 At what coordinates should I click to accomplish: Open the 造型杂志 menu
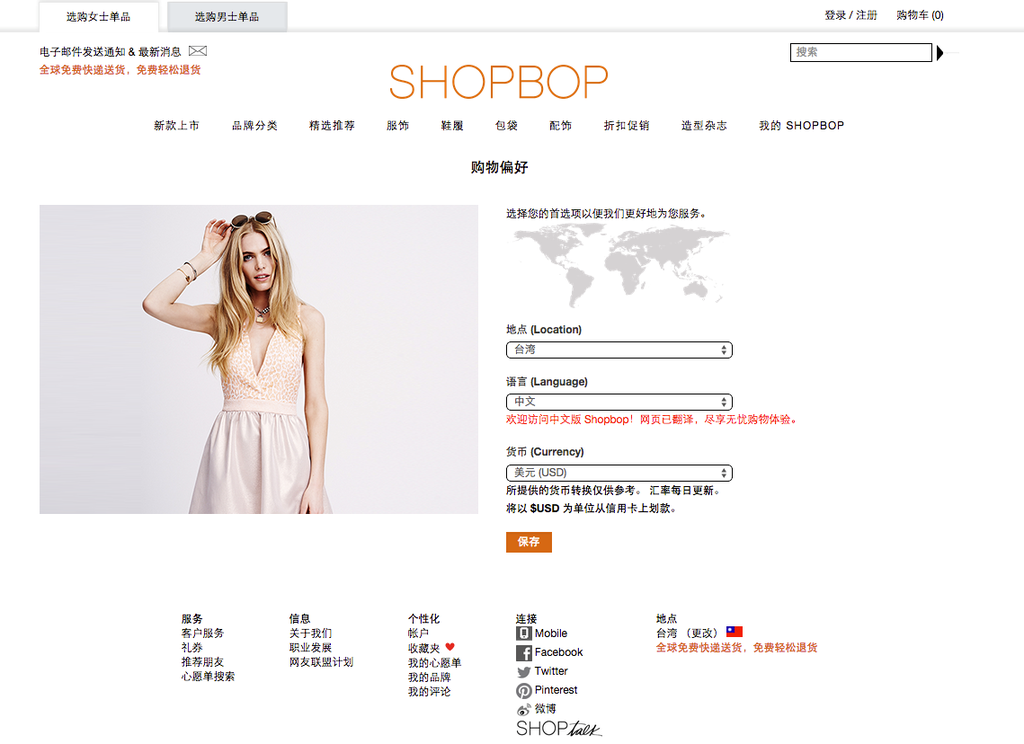tap(704, 125)
